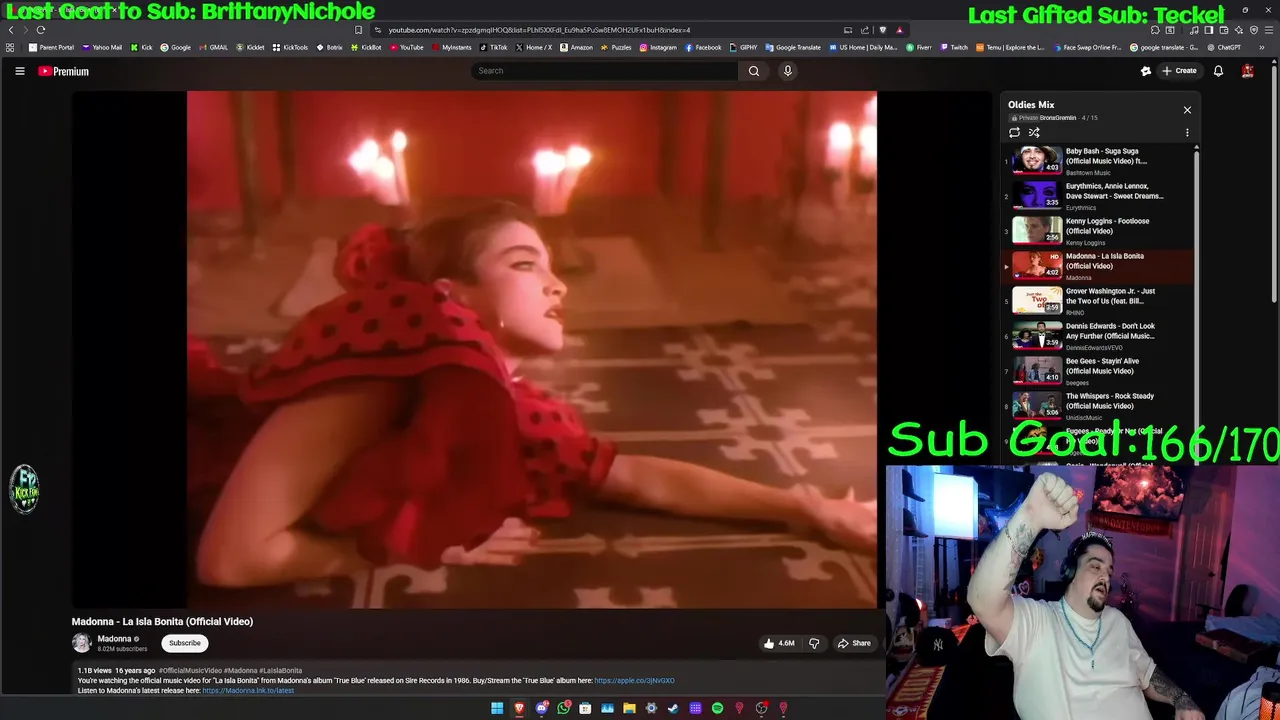Open Windows Start menu
The width and height of the screenshot is (1280, 720).
497,708
